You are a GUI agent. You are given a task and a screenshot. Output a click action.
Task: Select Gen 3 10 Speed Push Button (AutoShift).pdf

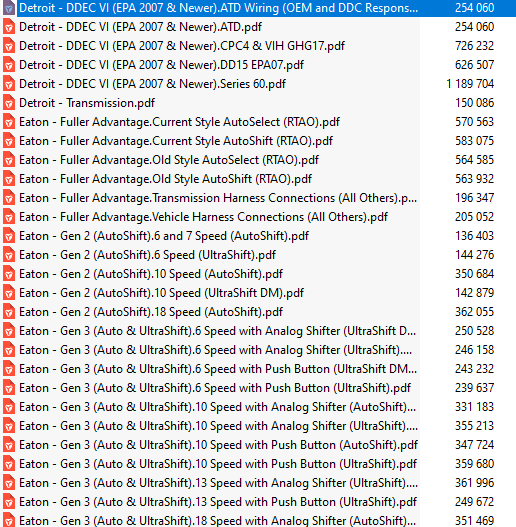218,445
